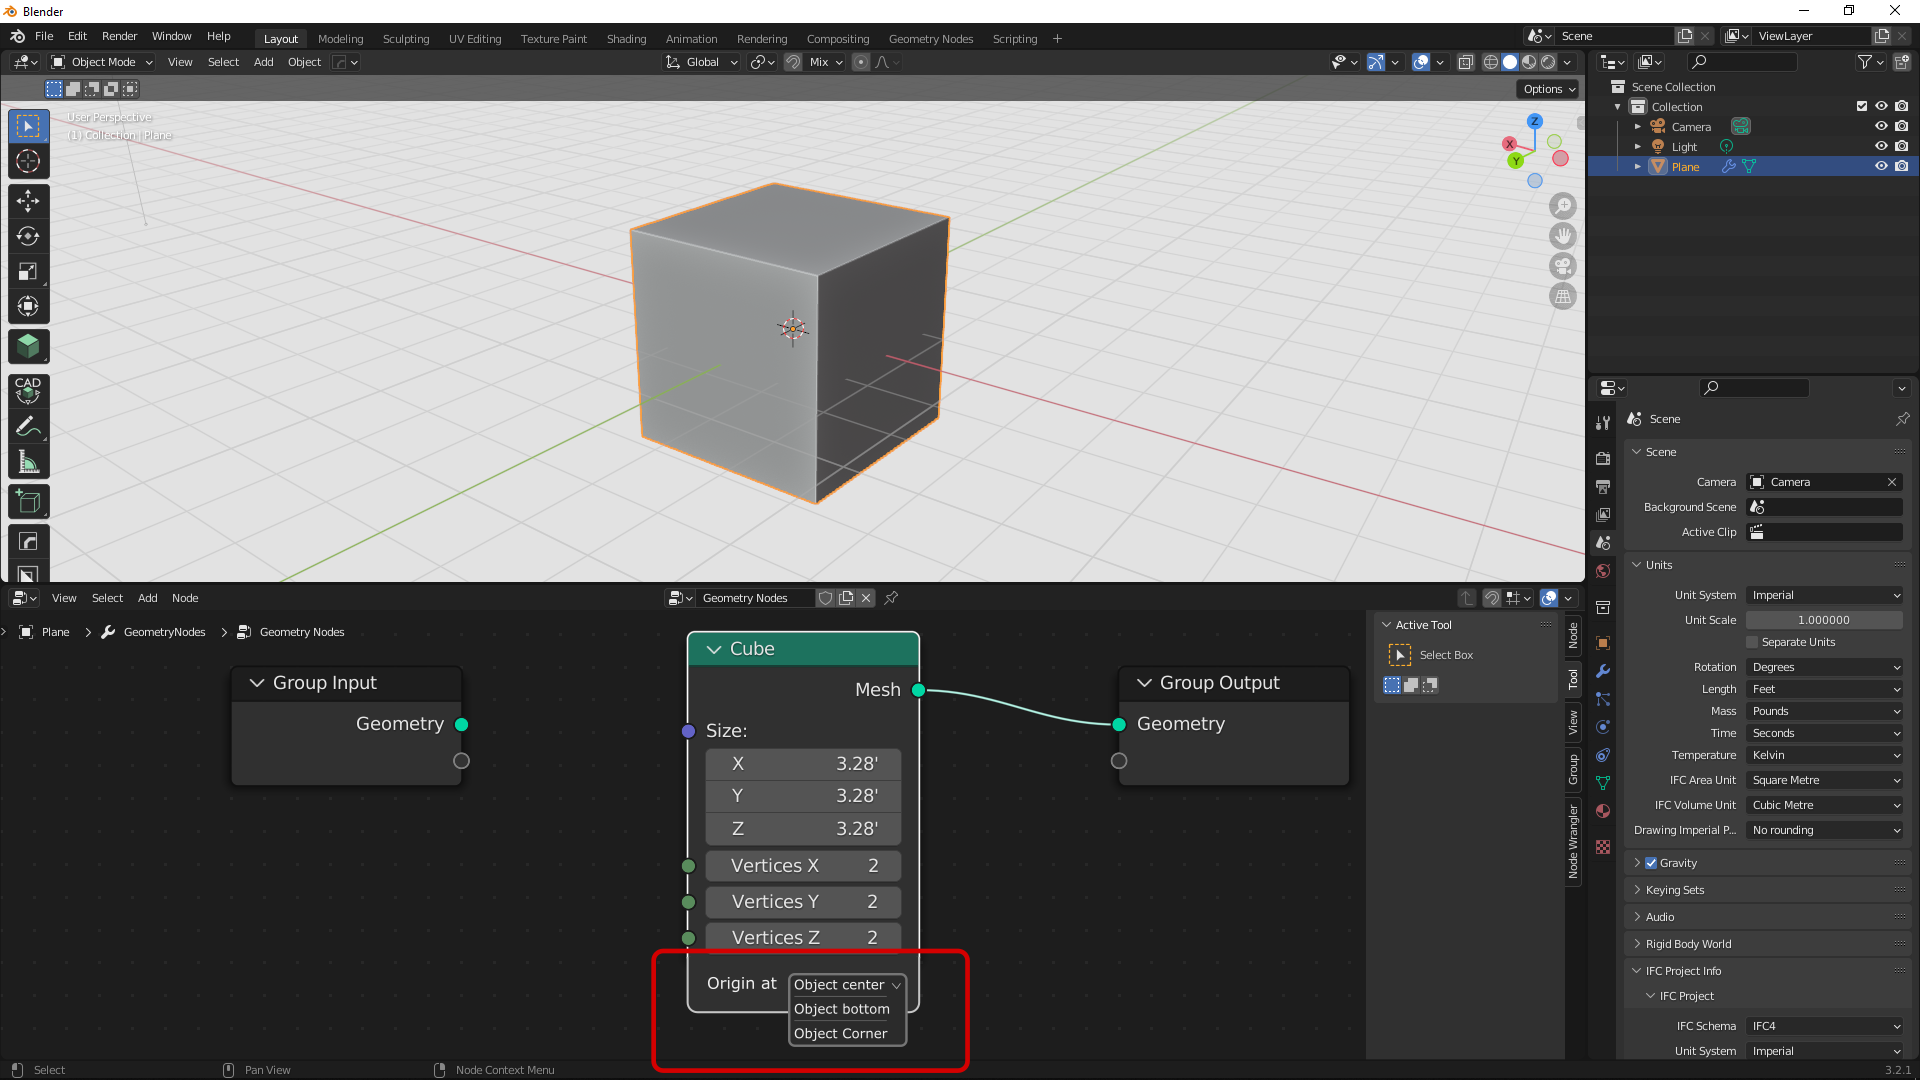Adjust the Unit Scale value slider
This screenshot has height=1080, width=1920.
point(1824,620)
